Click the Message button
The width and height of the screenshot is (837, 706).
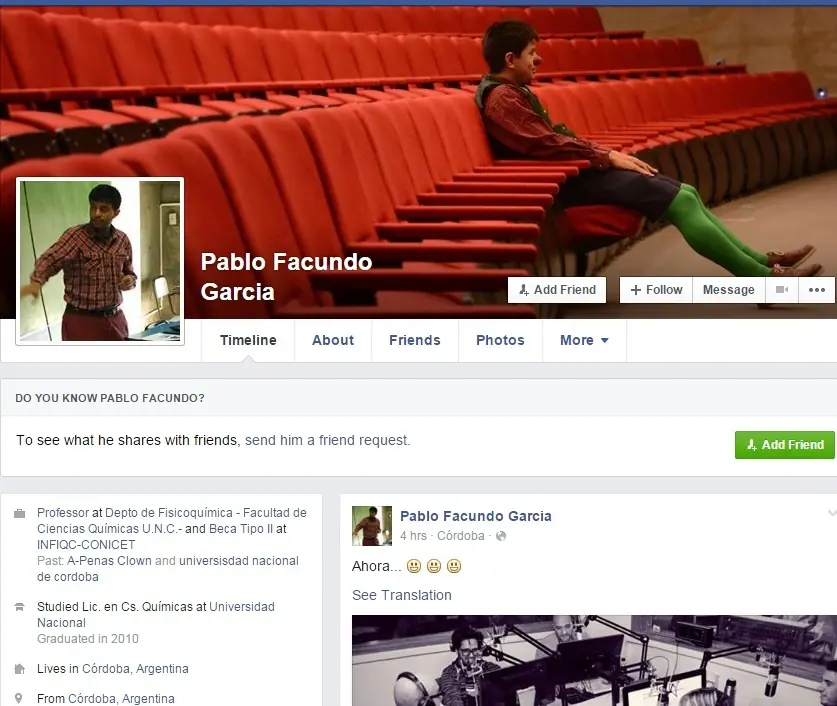729,290
